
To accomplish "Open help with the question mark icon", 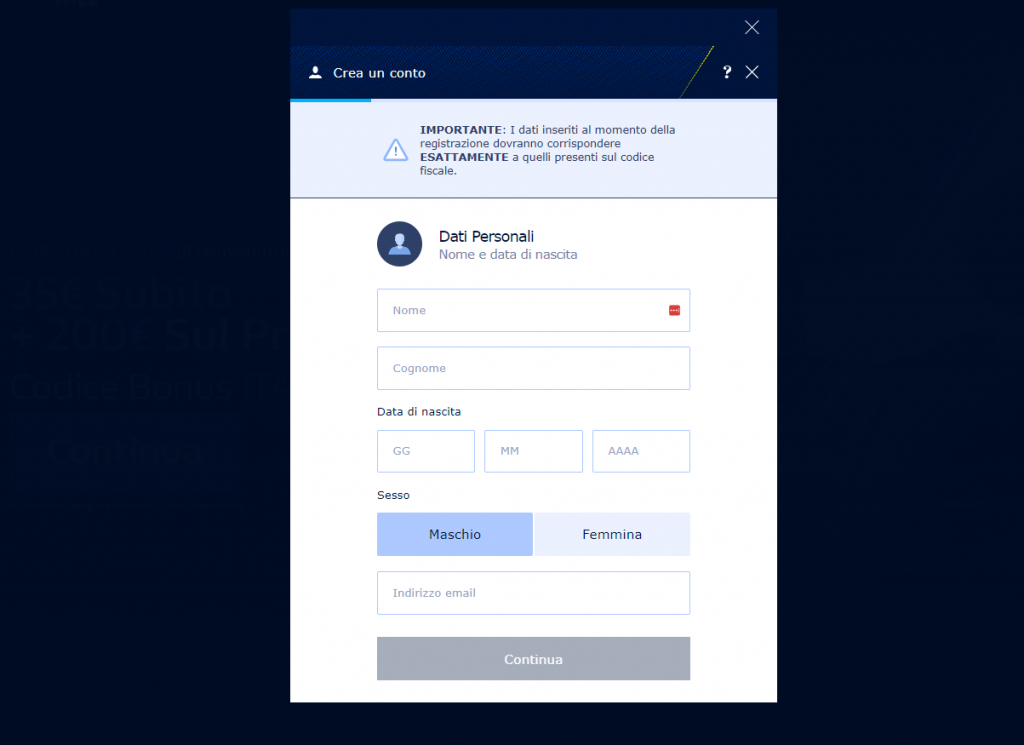I will click(x=727, y=72).
